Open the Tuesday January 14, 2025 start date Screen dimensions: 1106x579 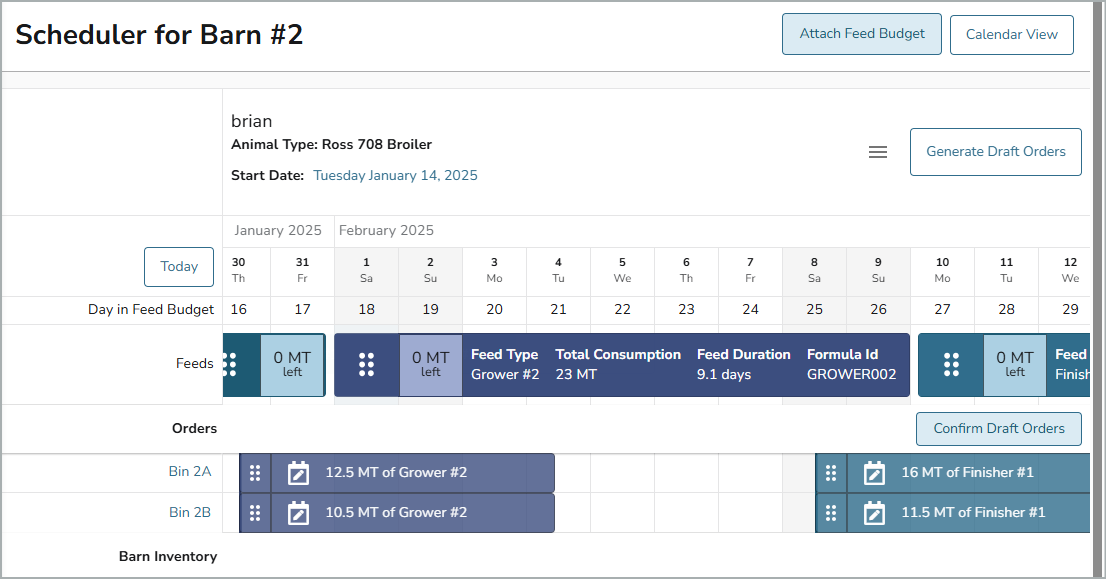coord(395,176)
